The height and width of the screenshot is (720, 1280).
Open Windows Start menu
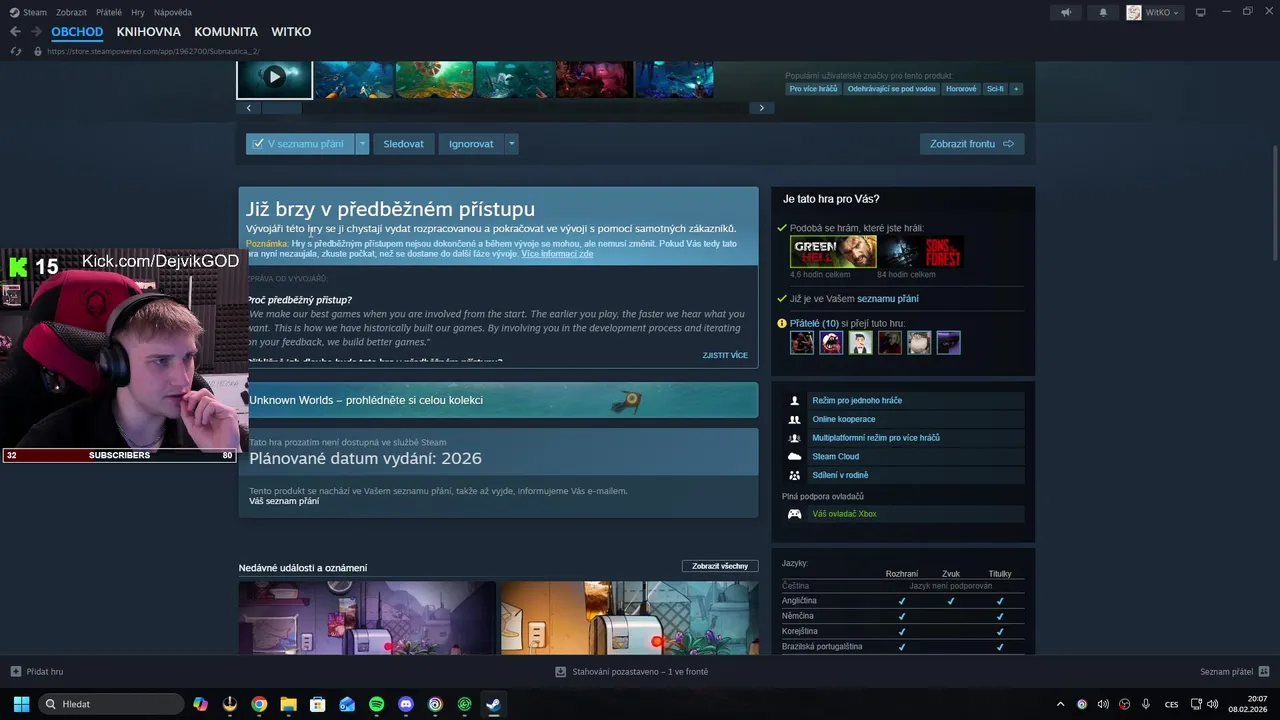point(21,704)
